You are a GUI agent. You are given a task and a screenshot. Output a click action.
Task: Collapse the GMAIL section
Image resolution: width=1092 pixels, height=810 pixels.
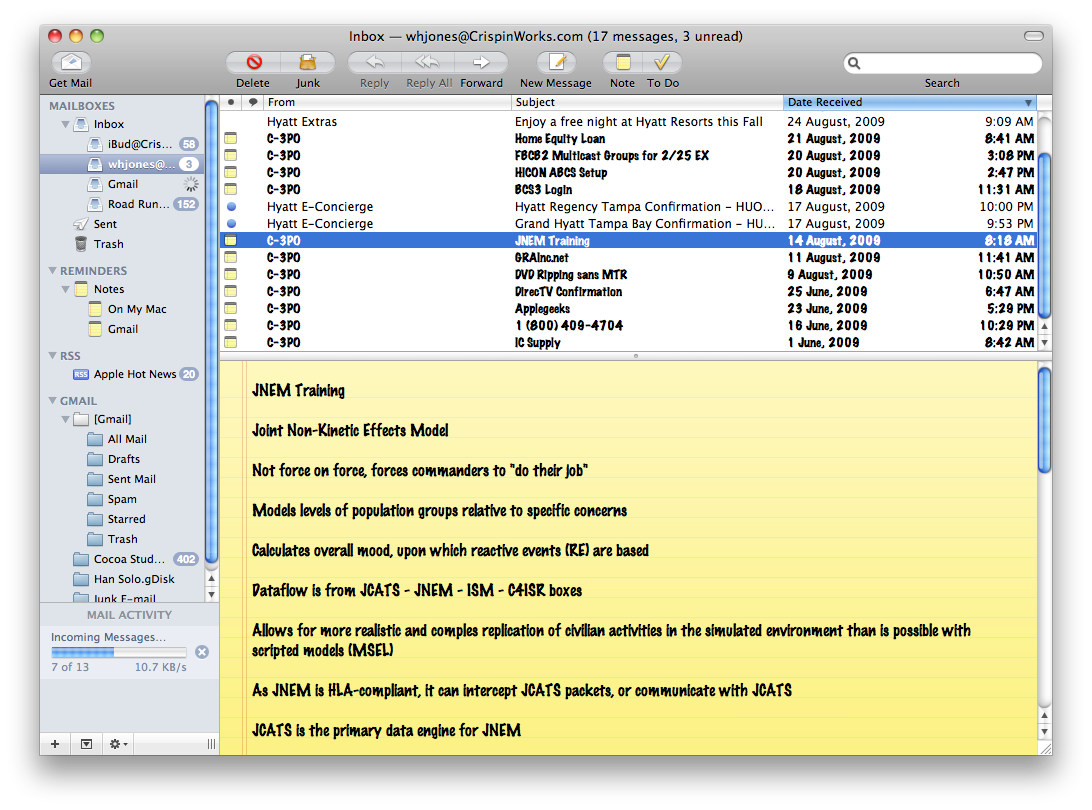point(52,400)
